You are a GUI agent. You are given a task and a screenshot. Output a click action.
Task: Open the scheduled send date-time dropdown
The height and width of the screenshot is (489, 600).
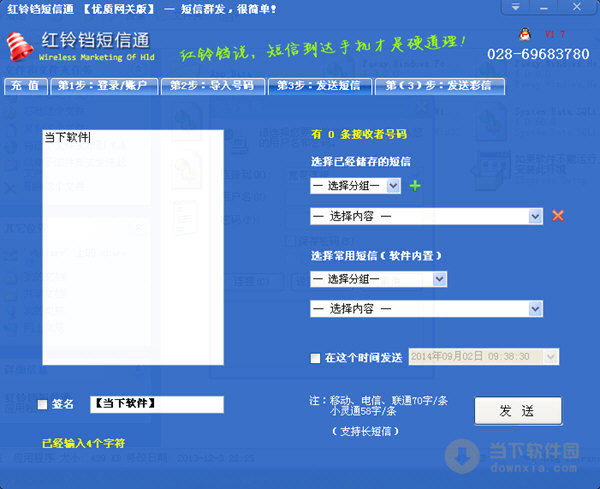550,357
